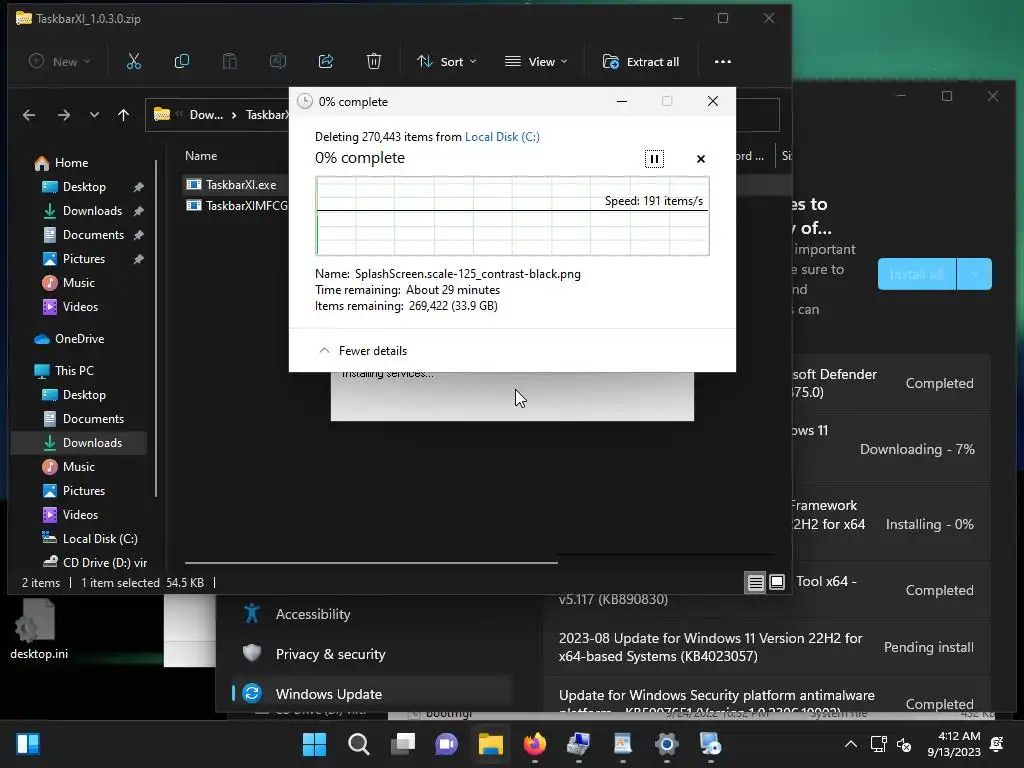This screenshot has width=1024, height=768.
Task: Click Extract all button
Action: point(641,61)
